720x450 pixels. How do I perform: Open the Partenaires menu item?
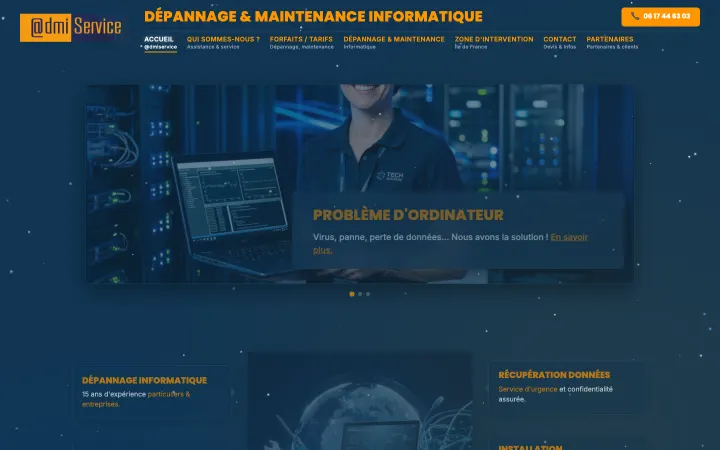coord(612,43)
